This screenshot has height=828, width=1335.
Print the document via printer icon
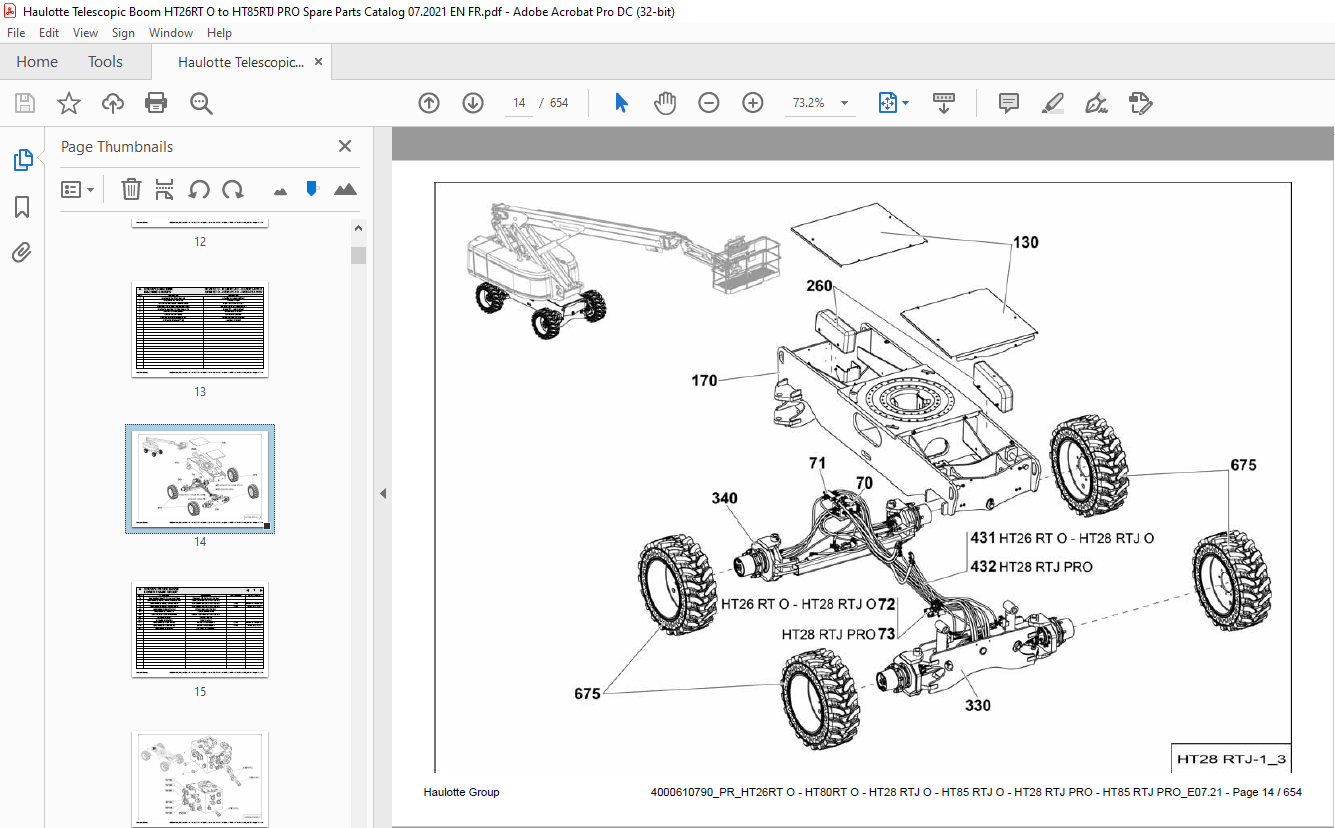coord(156,103)
